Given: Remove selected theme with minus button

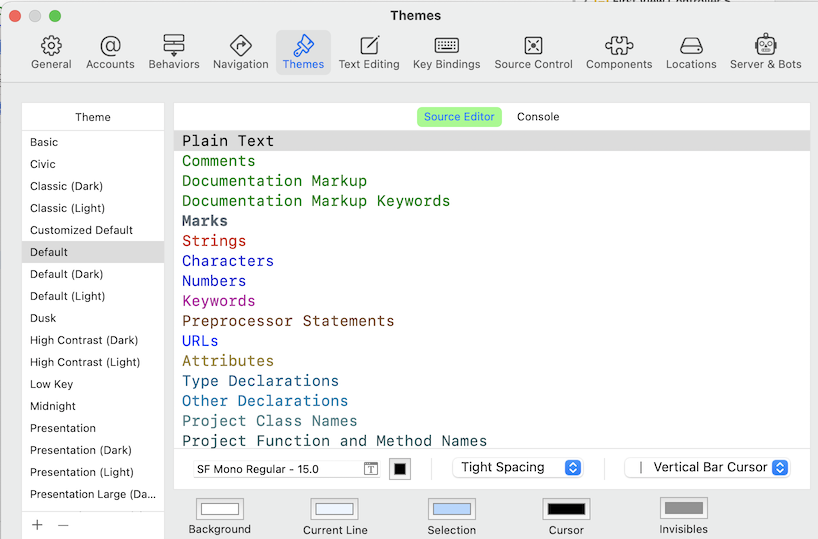Looking at the screenshot, I should [63, 525].
